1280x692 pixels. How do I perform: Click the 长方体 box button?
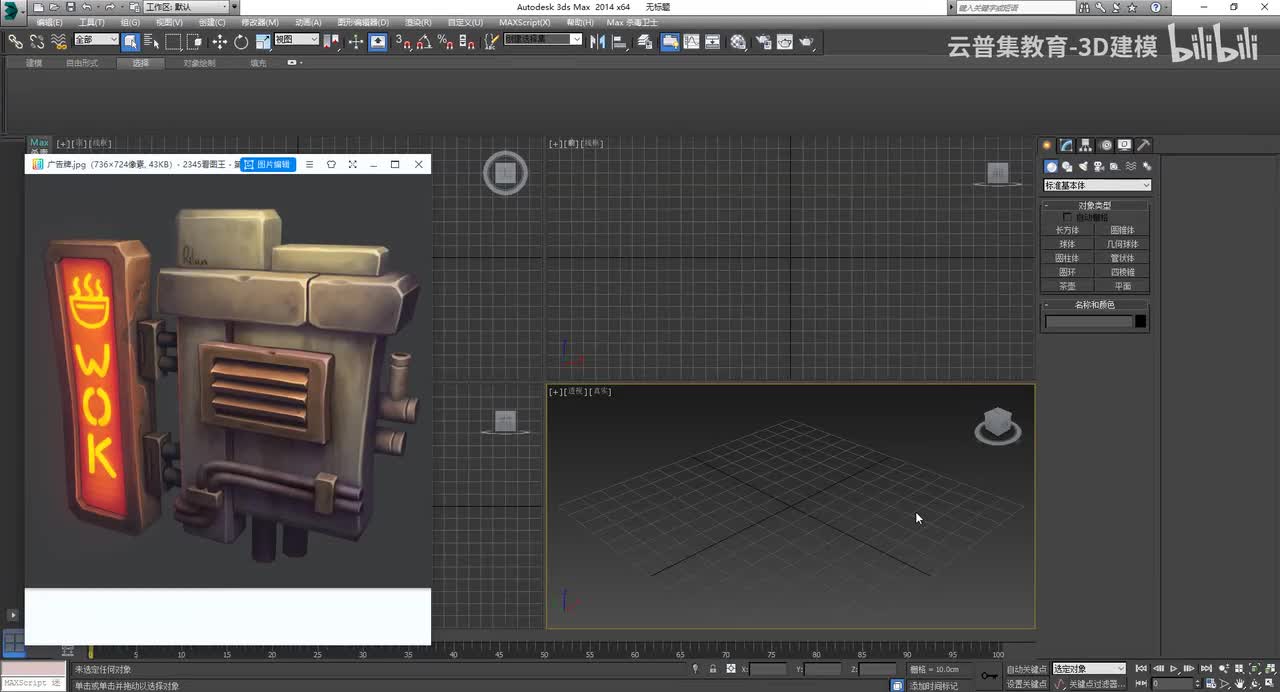(1068, 230)
